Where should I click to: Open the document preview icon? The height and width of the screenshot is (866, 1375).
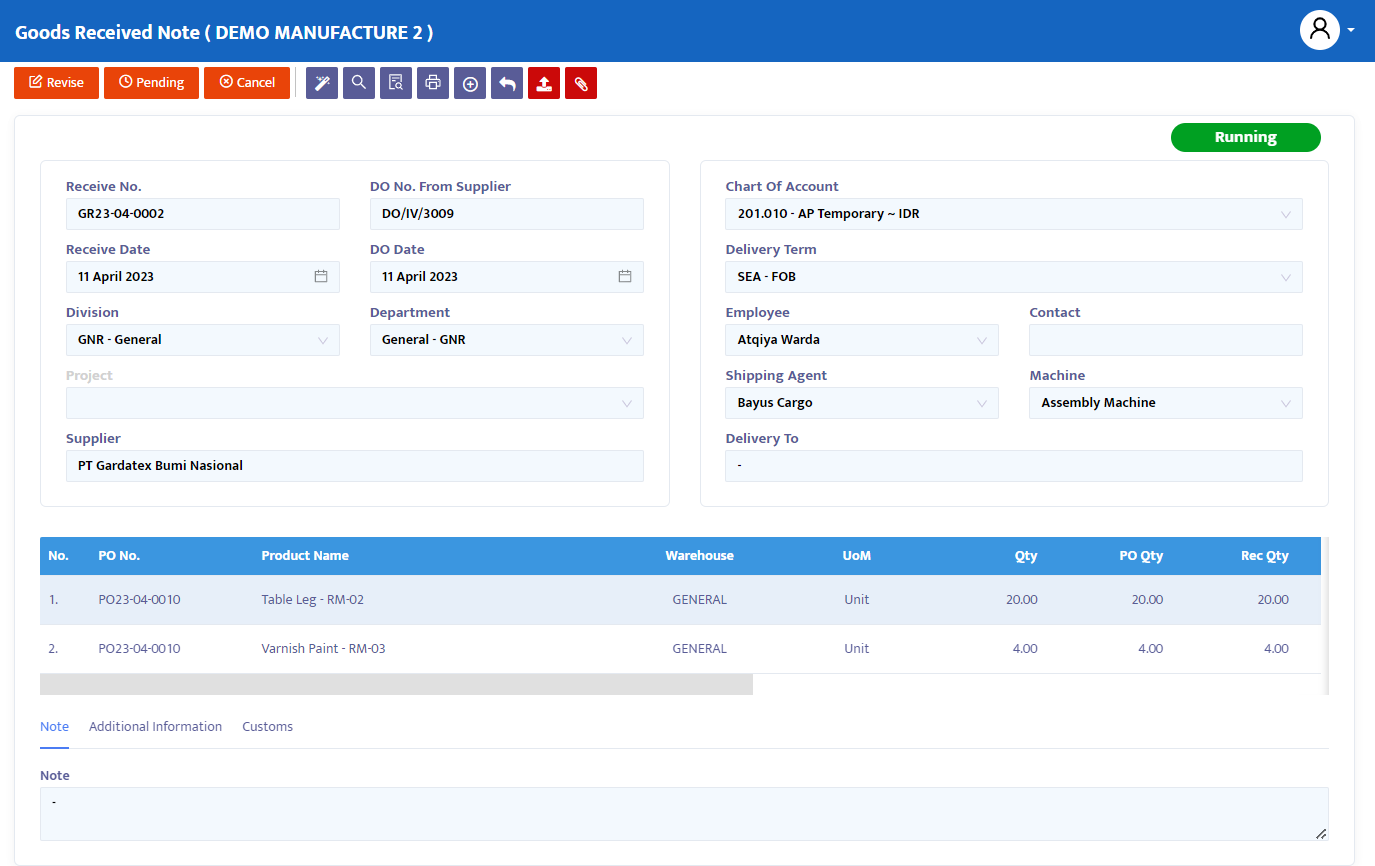coord(396,83)
